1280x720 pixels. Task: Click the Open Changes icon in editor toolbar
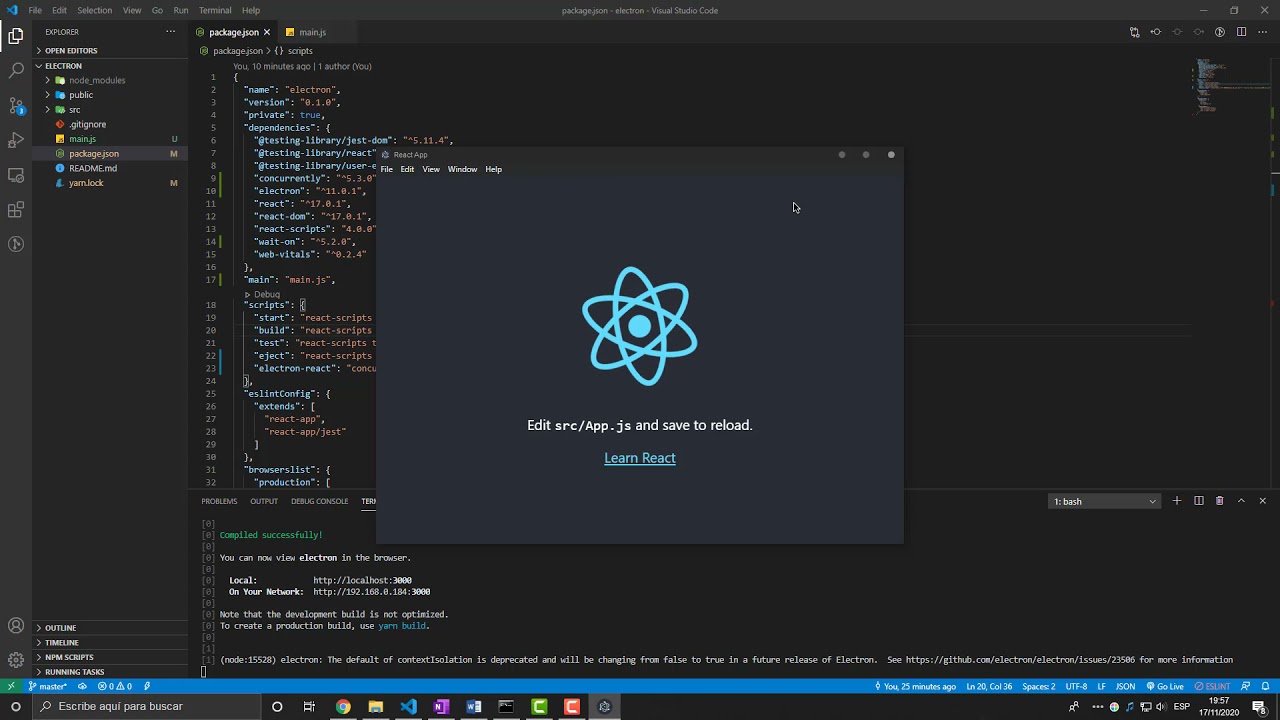pos(1134,32)
